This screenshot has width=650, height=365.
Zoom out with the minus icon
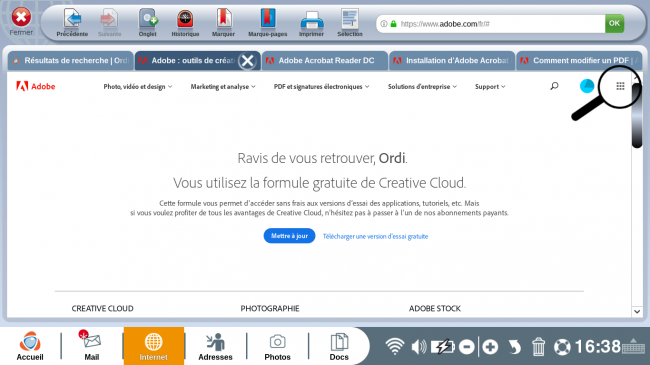(x=467, y=347)
